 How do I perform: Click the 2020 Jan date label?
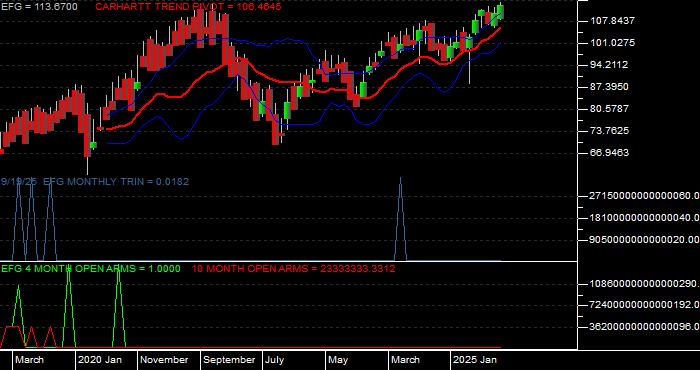[x=100, y=360]
